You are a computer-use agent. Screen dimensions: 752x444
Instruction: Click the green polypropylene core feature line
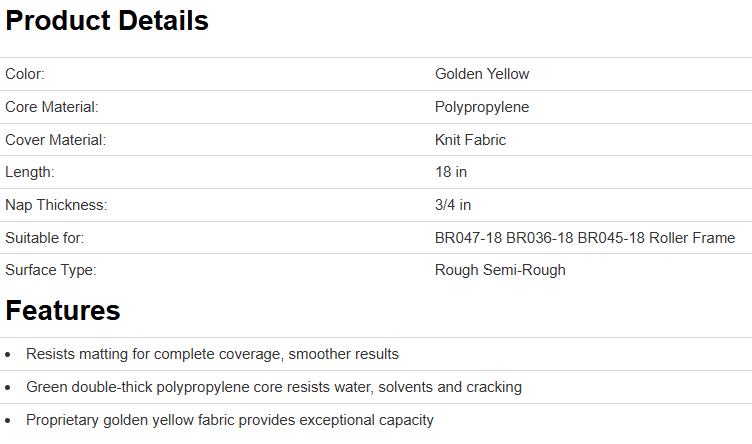(x=274, y=387)
